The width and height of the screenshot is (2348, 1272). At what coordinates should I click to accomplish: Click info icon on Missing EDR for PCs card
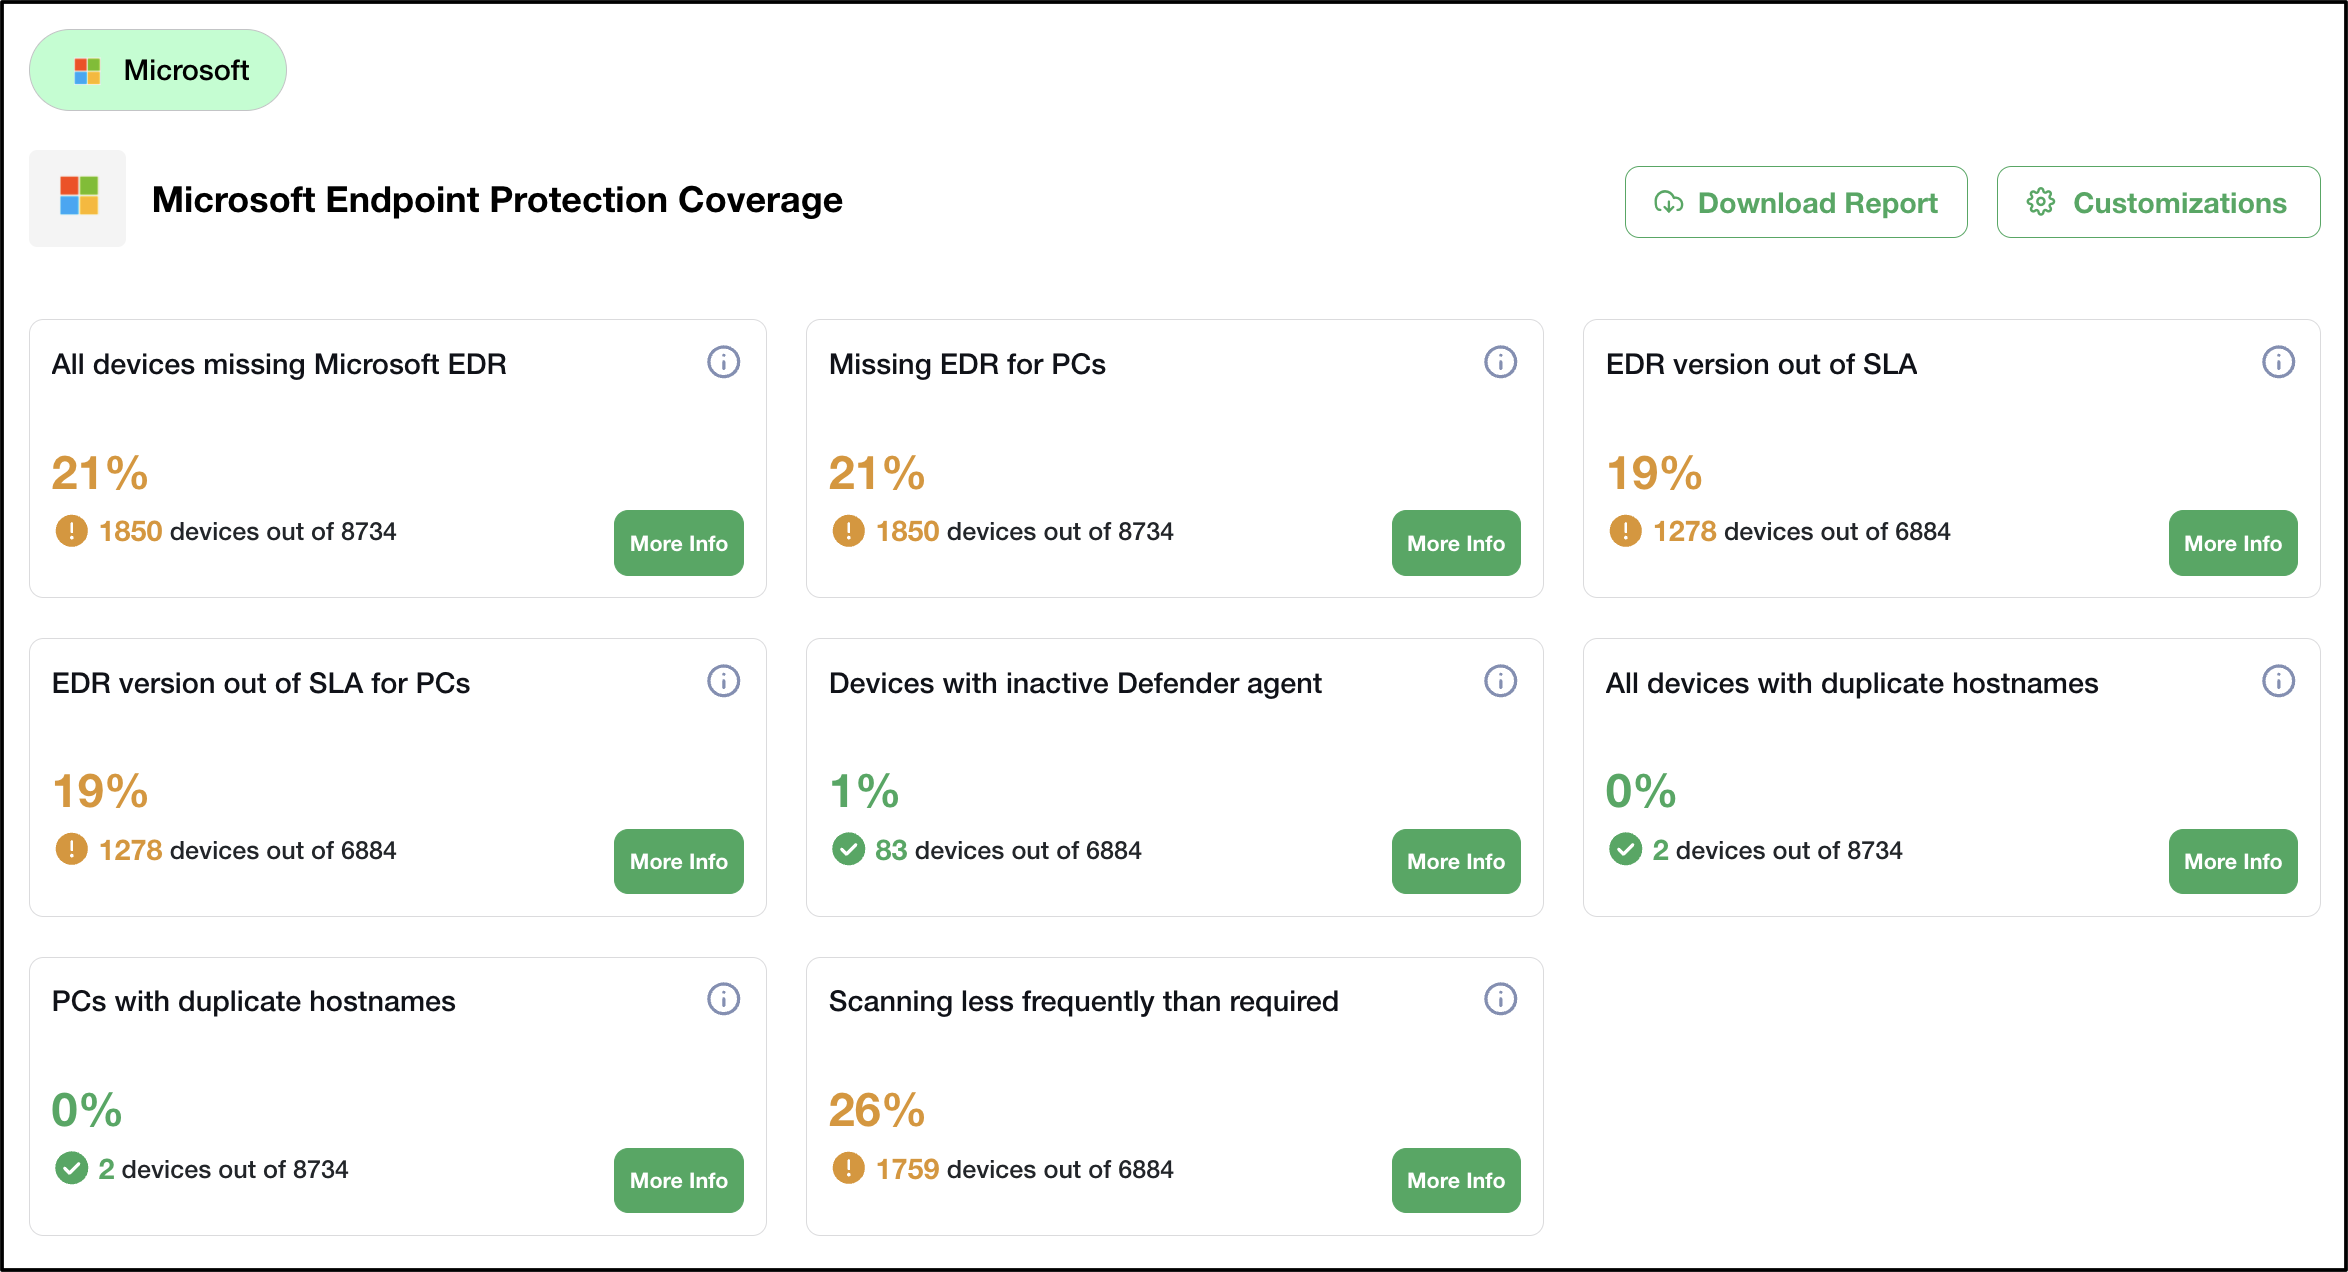coord(1500,362)
